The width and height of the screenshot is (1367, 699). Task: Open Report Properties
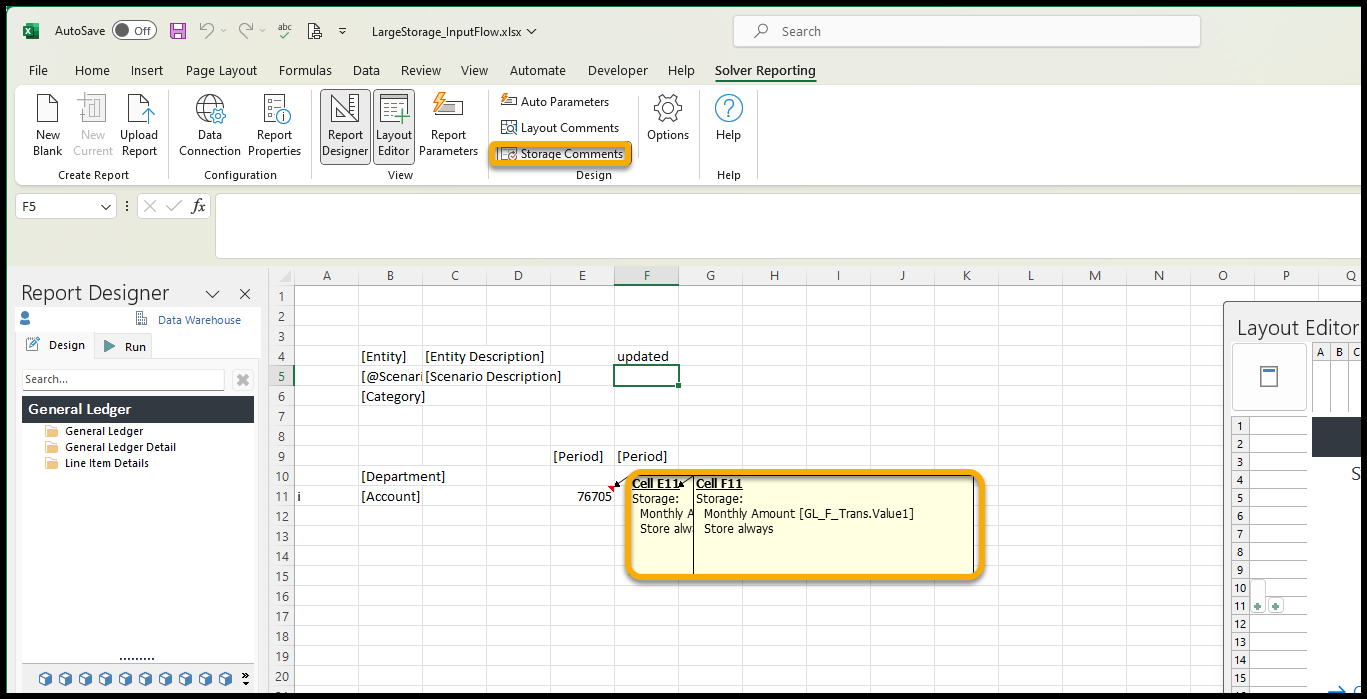pos(274,125)
